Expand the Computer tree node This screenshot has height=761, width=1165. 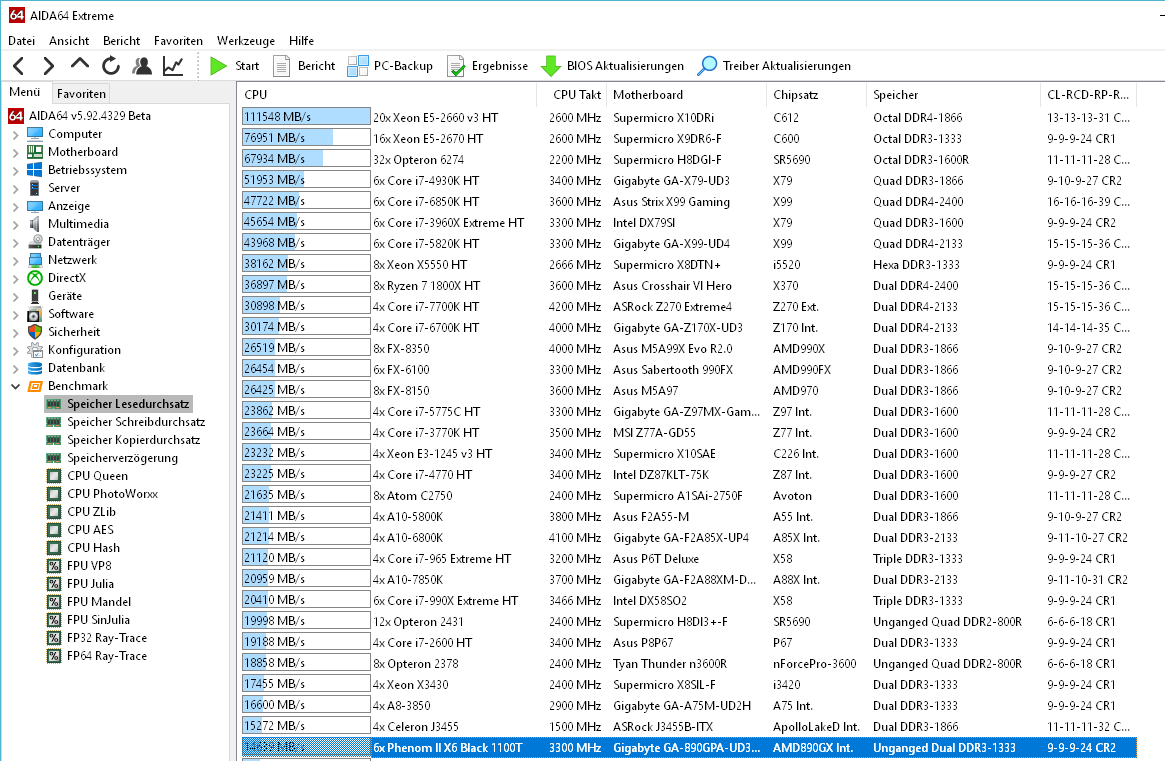click(16, 135)
